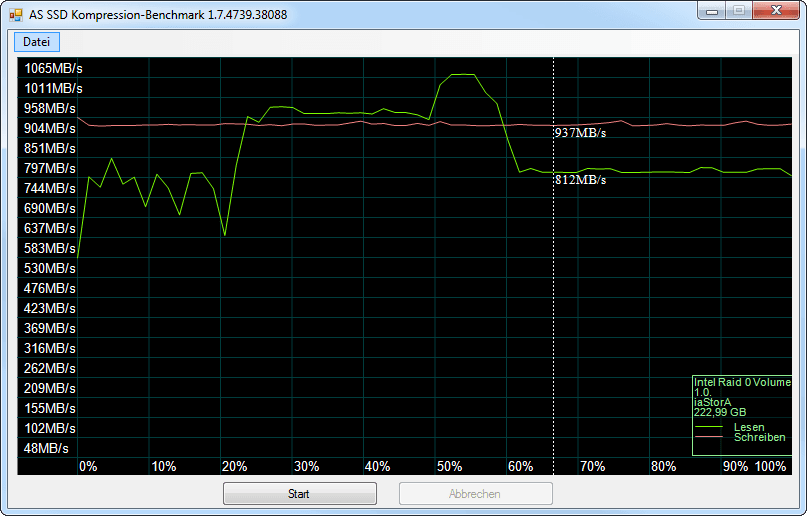Click the 958MB/s axis label
Viewport: 807px width, 516px height.
[50, 109]
